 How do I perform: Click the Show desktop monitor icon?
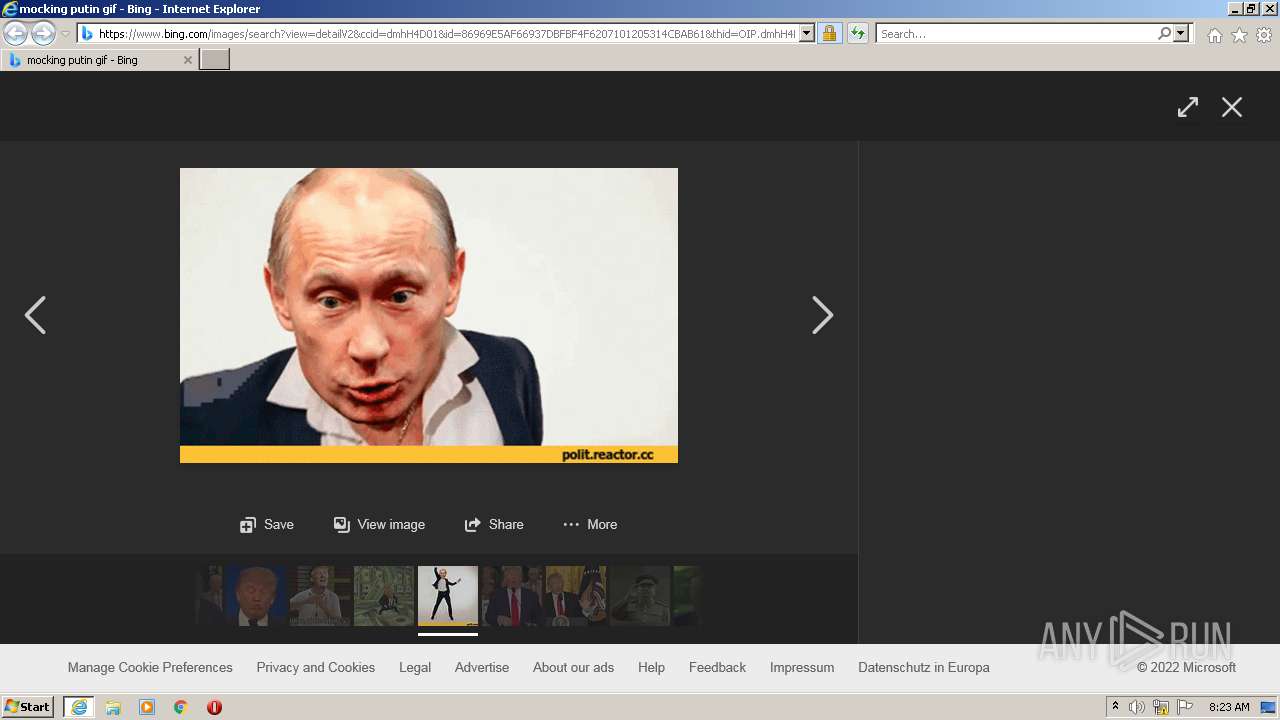click(x=1268, y=707)
